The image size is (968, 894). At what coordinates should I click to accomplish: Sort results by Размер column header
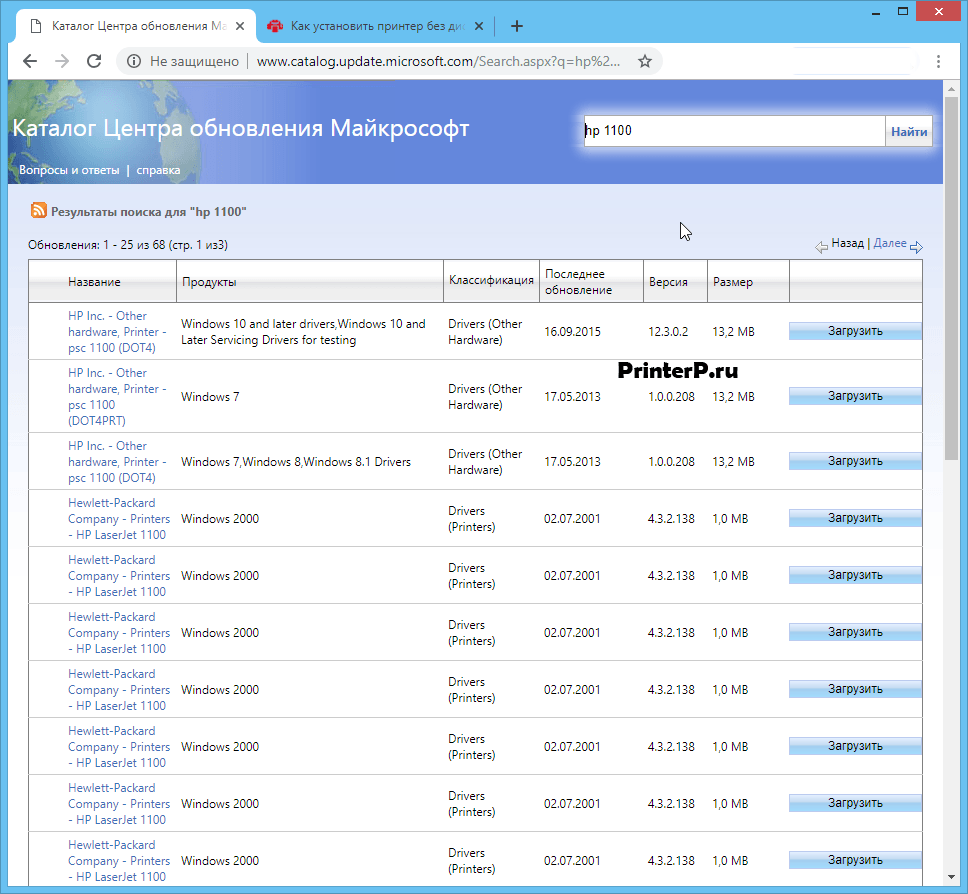click(733, 282)
